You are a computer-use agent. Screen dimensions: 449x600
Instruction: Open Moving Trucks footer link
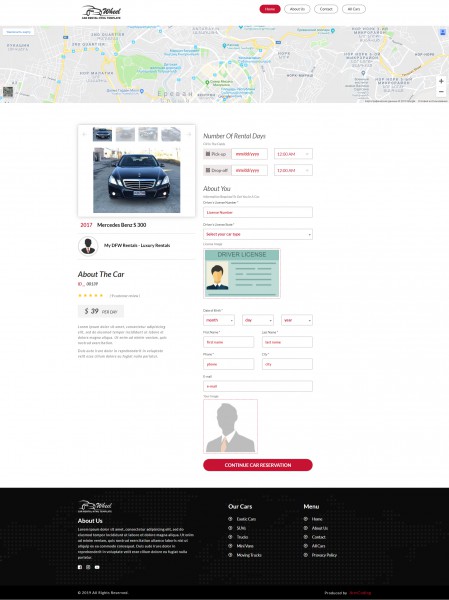[x=249, y=555]
